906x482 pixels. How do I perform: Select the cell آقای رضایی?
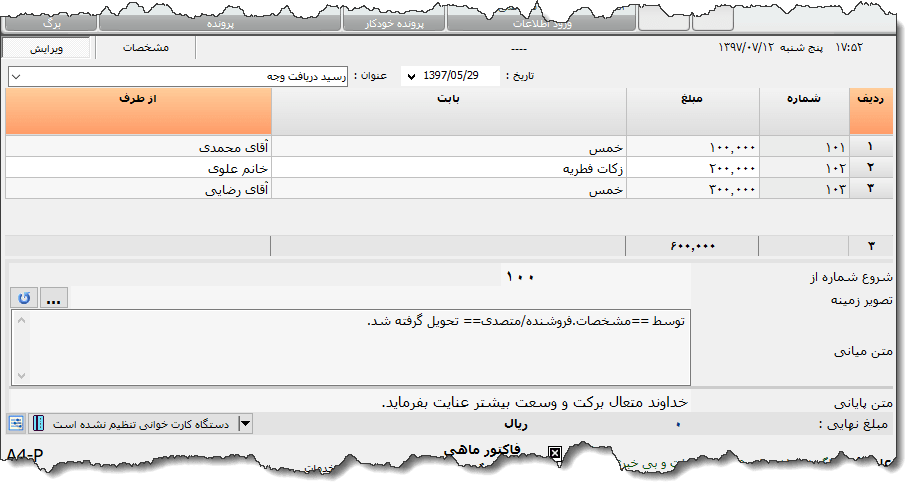(139, 189)
